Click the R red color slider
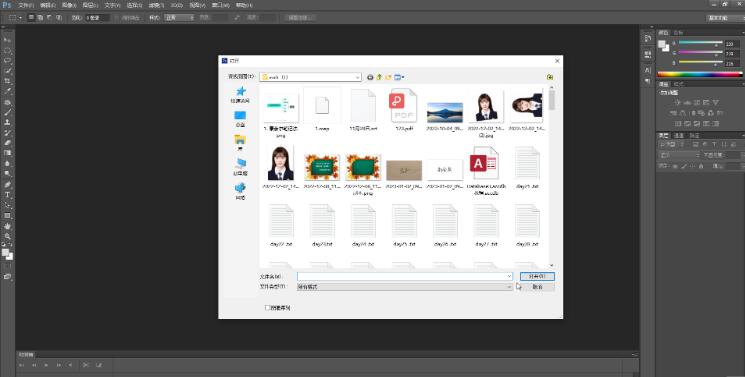745x377 pixels. click(x=700, y=43)
